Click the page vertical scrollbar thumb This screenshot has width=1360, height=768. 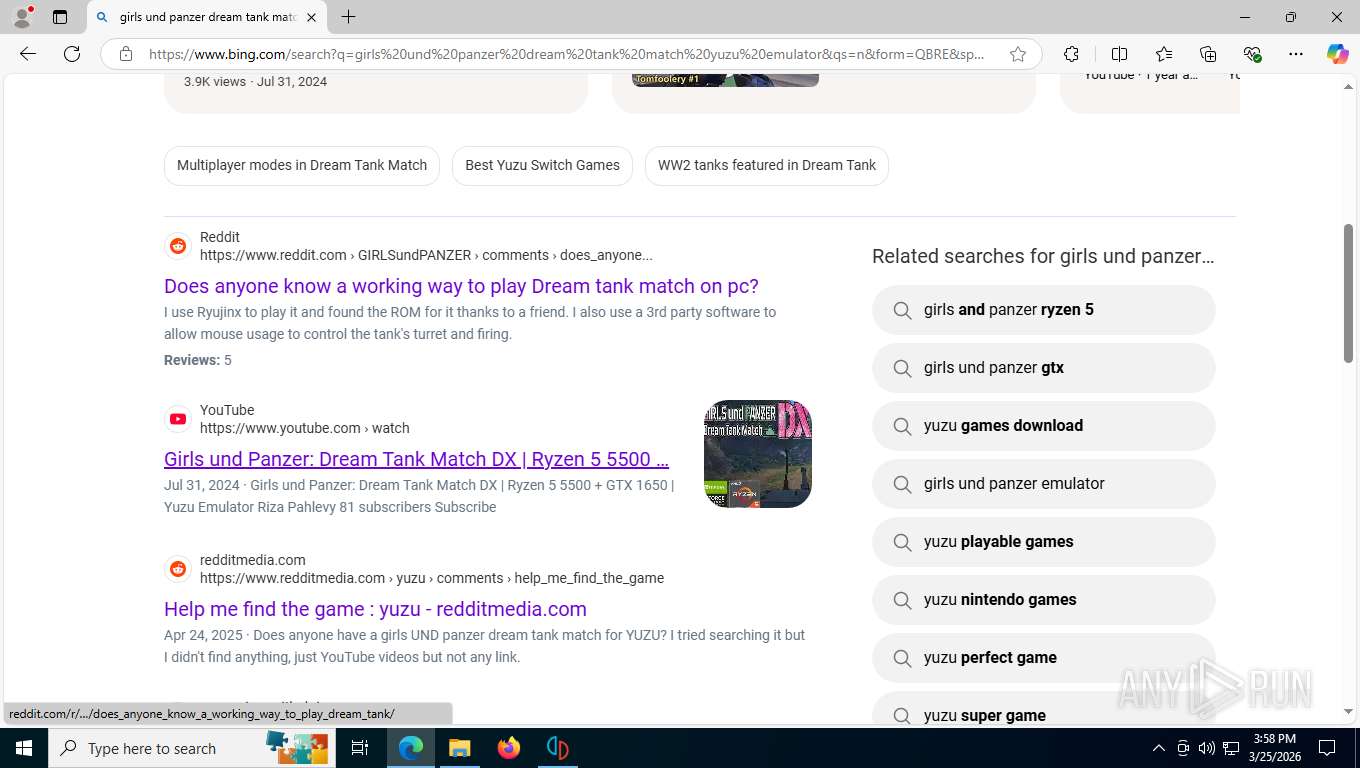click(1348, 293)
